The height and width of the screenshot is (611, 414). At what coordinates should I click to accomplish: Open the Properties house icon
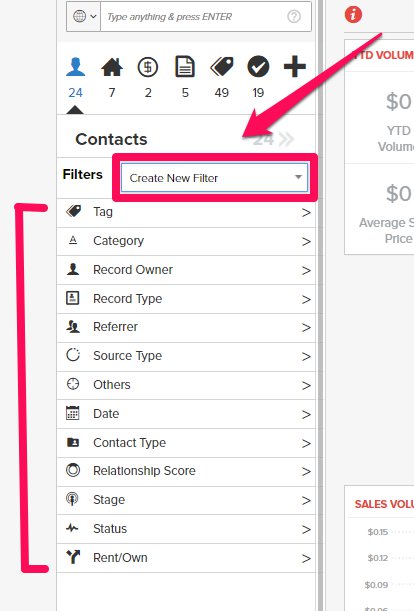(x=112, y=67)
